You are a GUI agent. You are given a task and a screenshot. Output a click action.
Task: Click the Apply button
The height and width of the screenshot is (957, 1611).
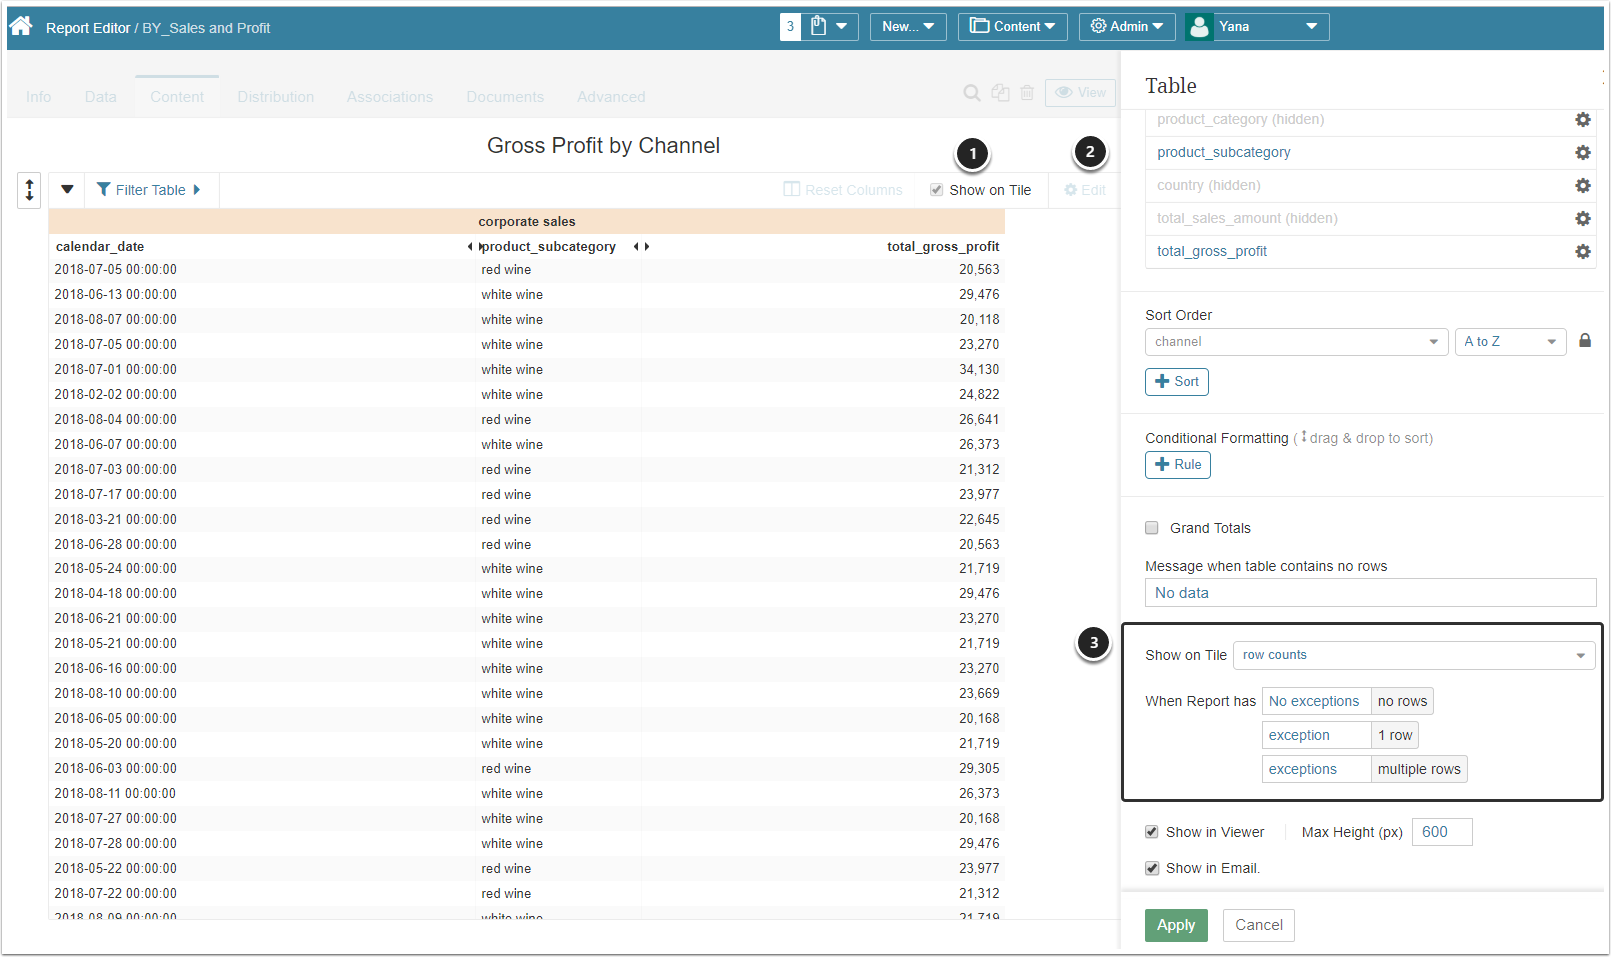click(1175, 925)
